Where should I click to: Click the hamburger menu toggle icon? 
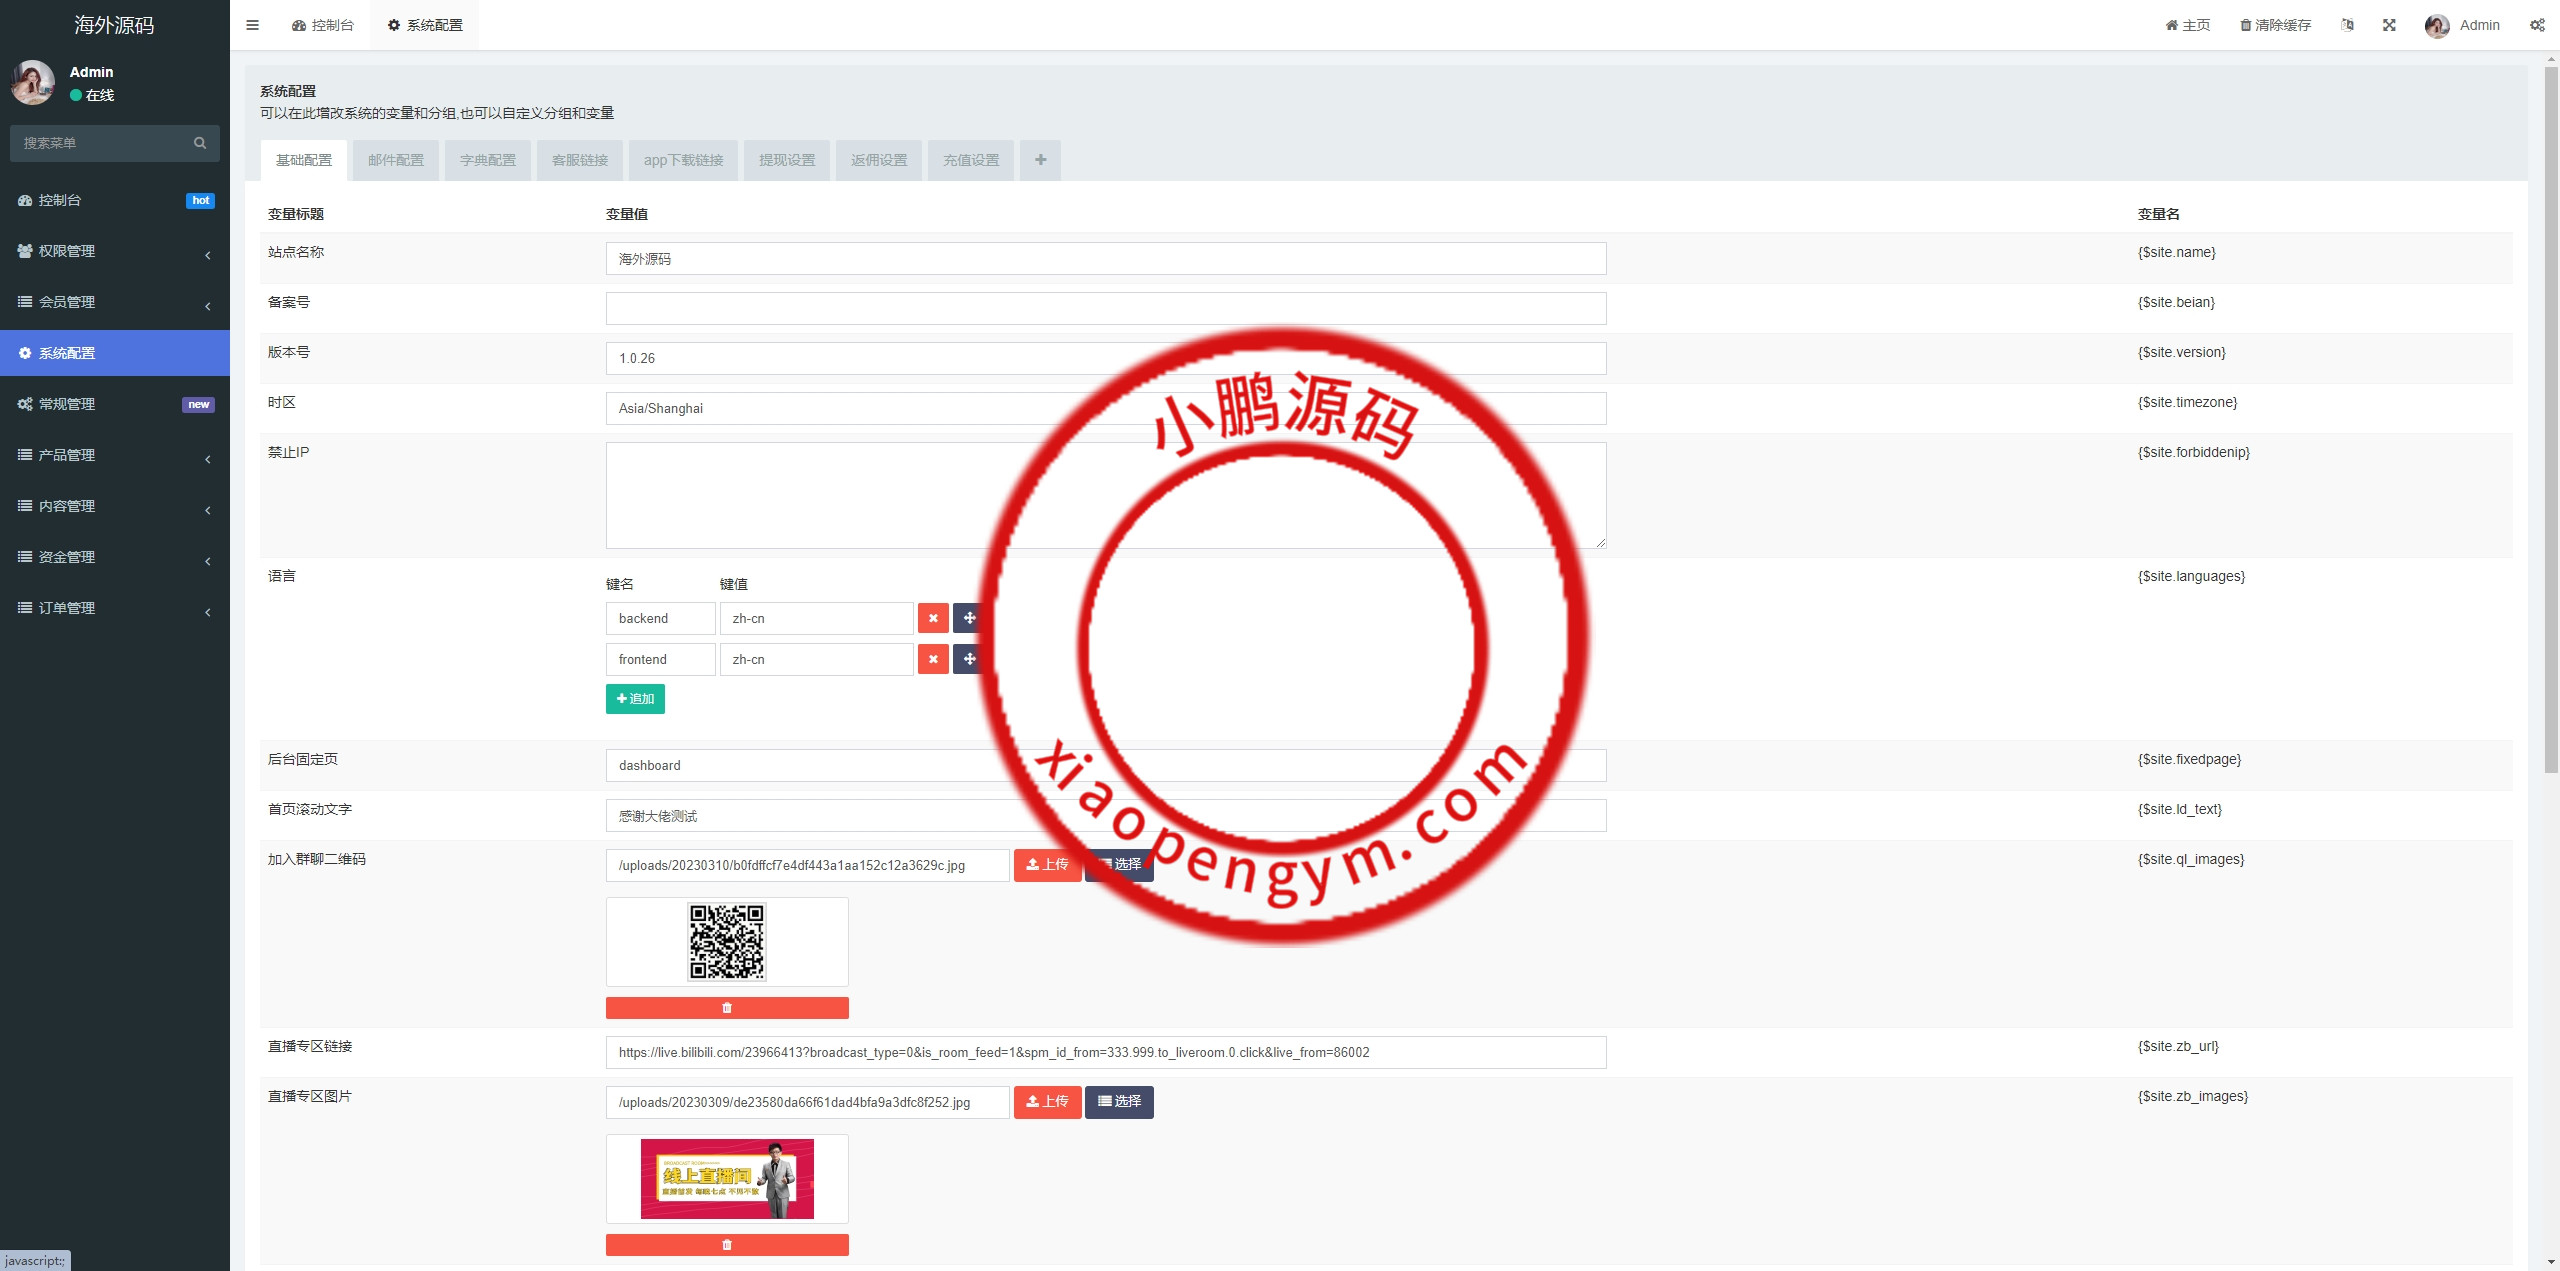click(252, 25)
